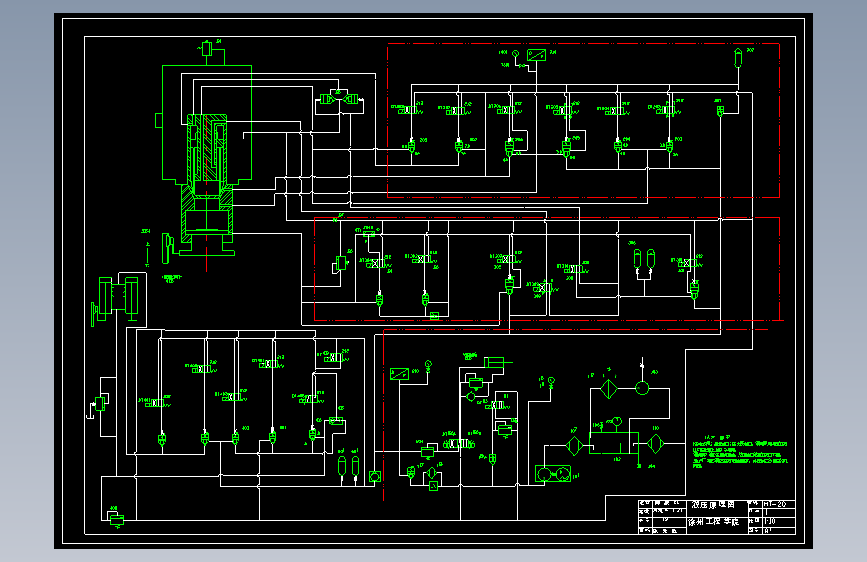
Task: Select the limit switch symbol above the press
Action: [207, 48]
